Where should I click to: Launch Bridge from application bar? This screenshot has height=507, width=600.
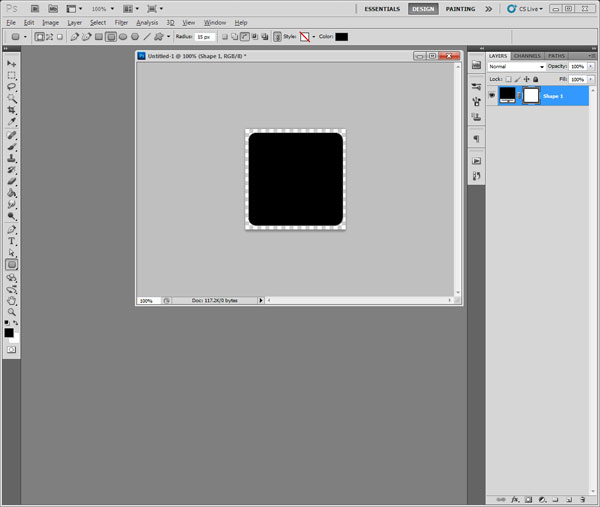click(35, 8)
